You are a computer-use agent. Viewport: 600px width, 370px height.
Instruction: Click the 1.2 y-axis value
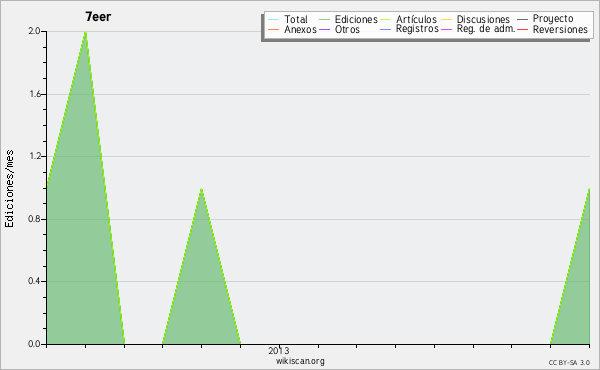coord(34,156)
